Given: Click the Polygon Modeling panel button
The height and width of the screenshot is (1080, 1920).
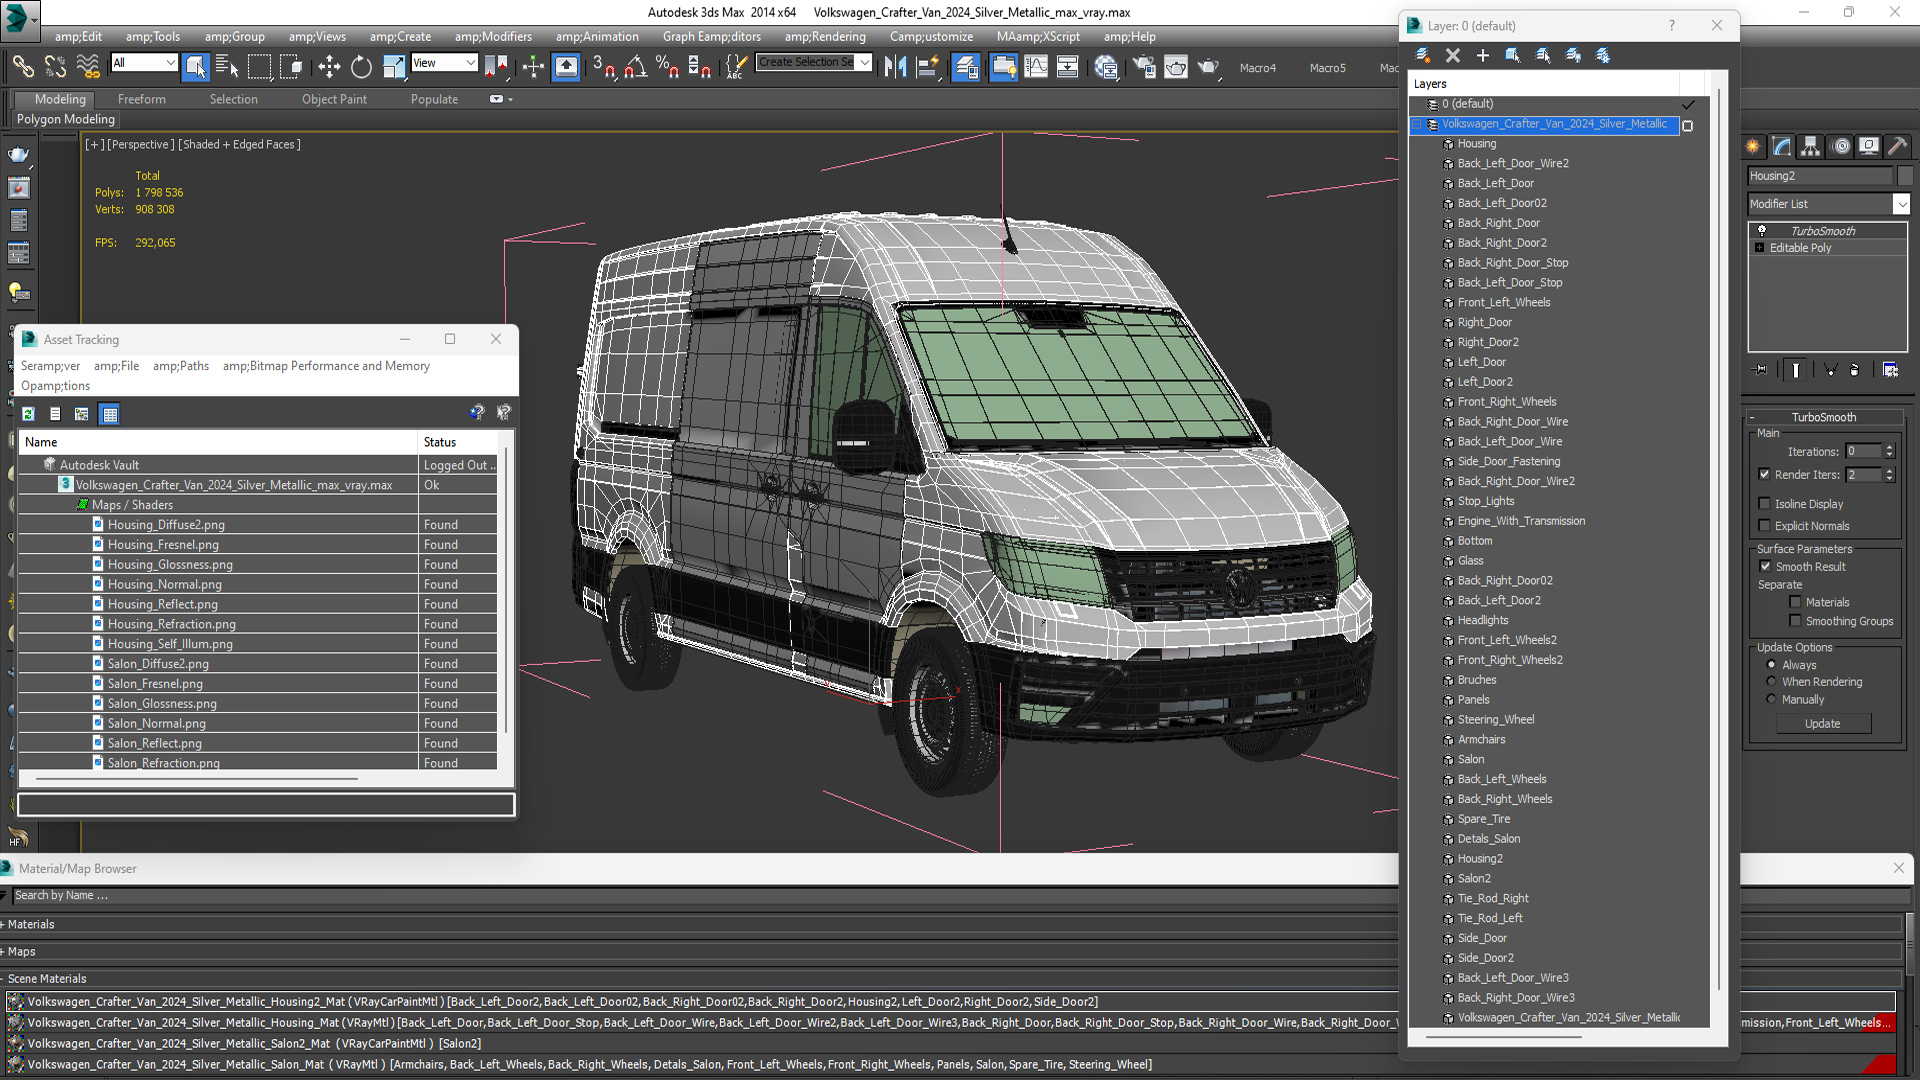Looking at the screenshot, I should point(66,119).
